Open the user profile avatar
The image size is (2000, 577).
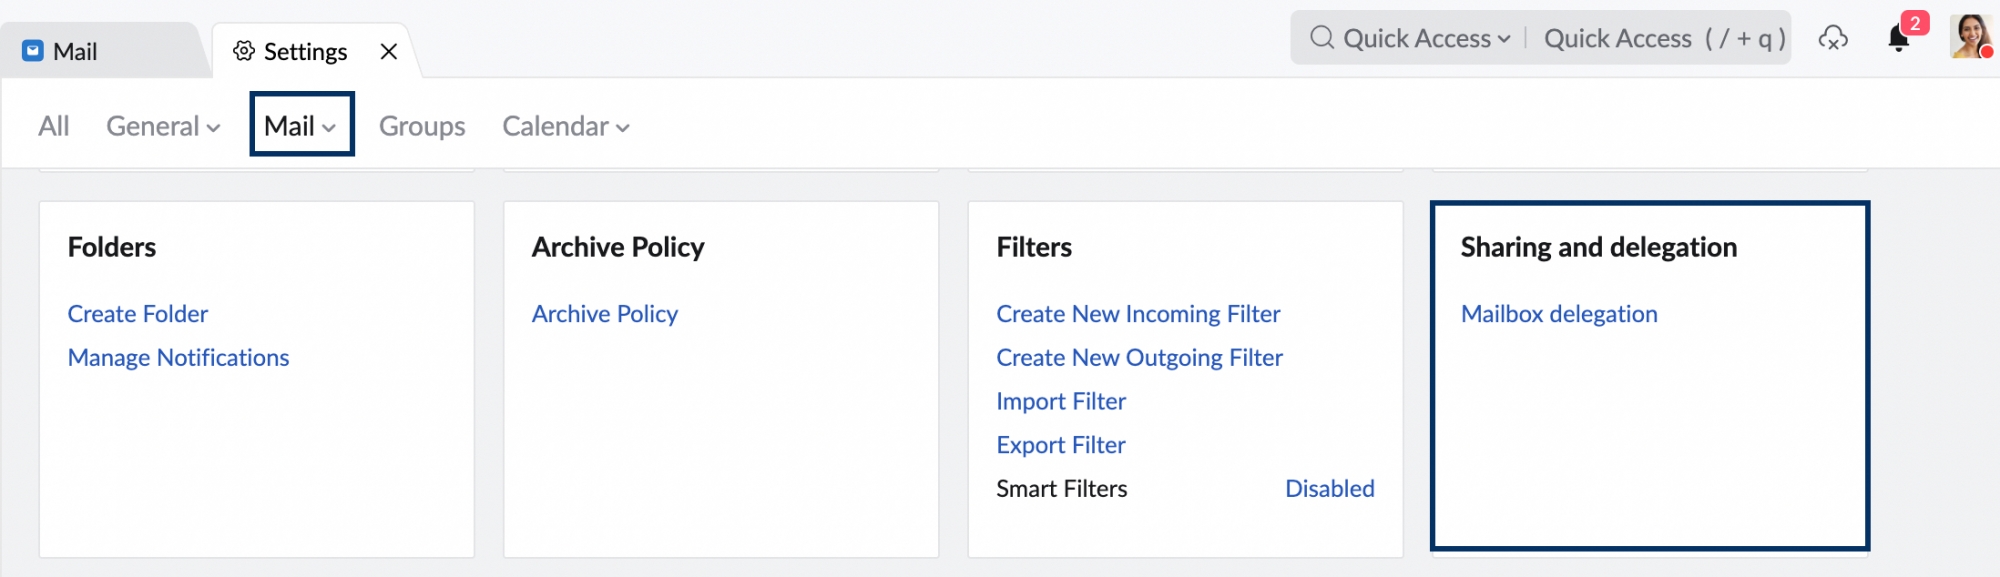[1970, 36]
